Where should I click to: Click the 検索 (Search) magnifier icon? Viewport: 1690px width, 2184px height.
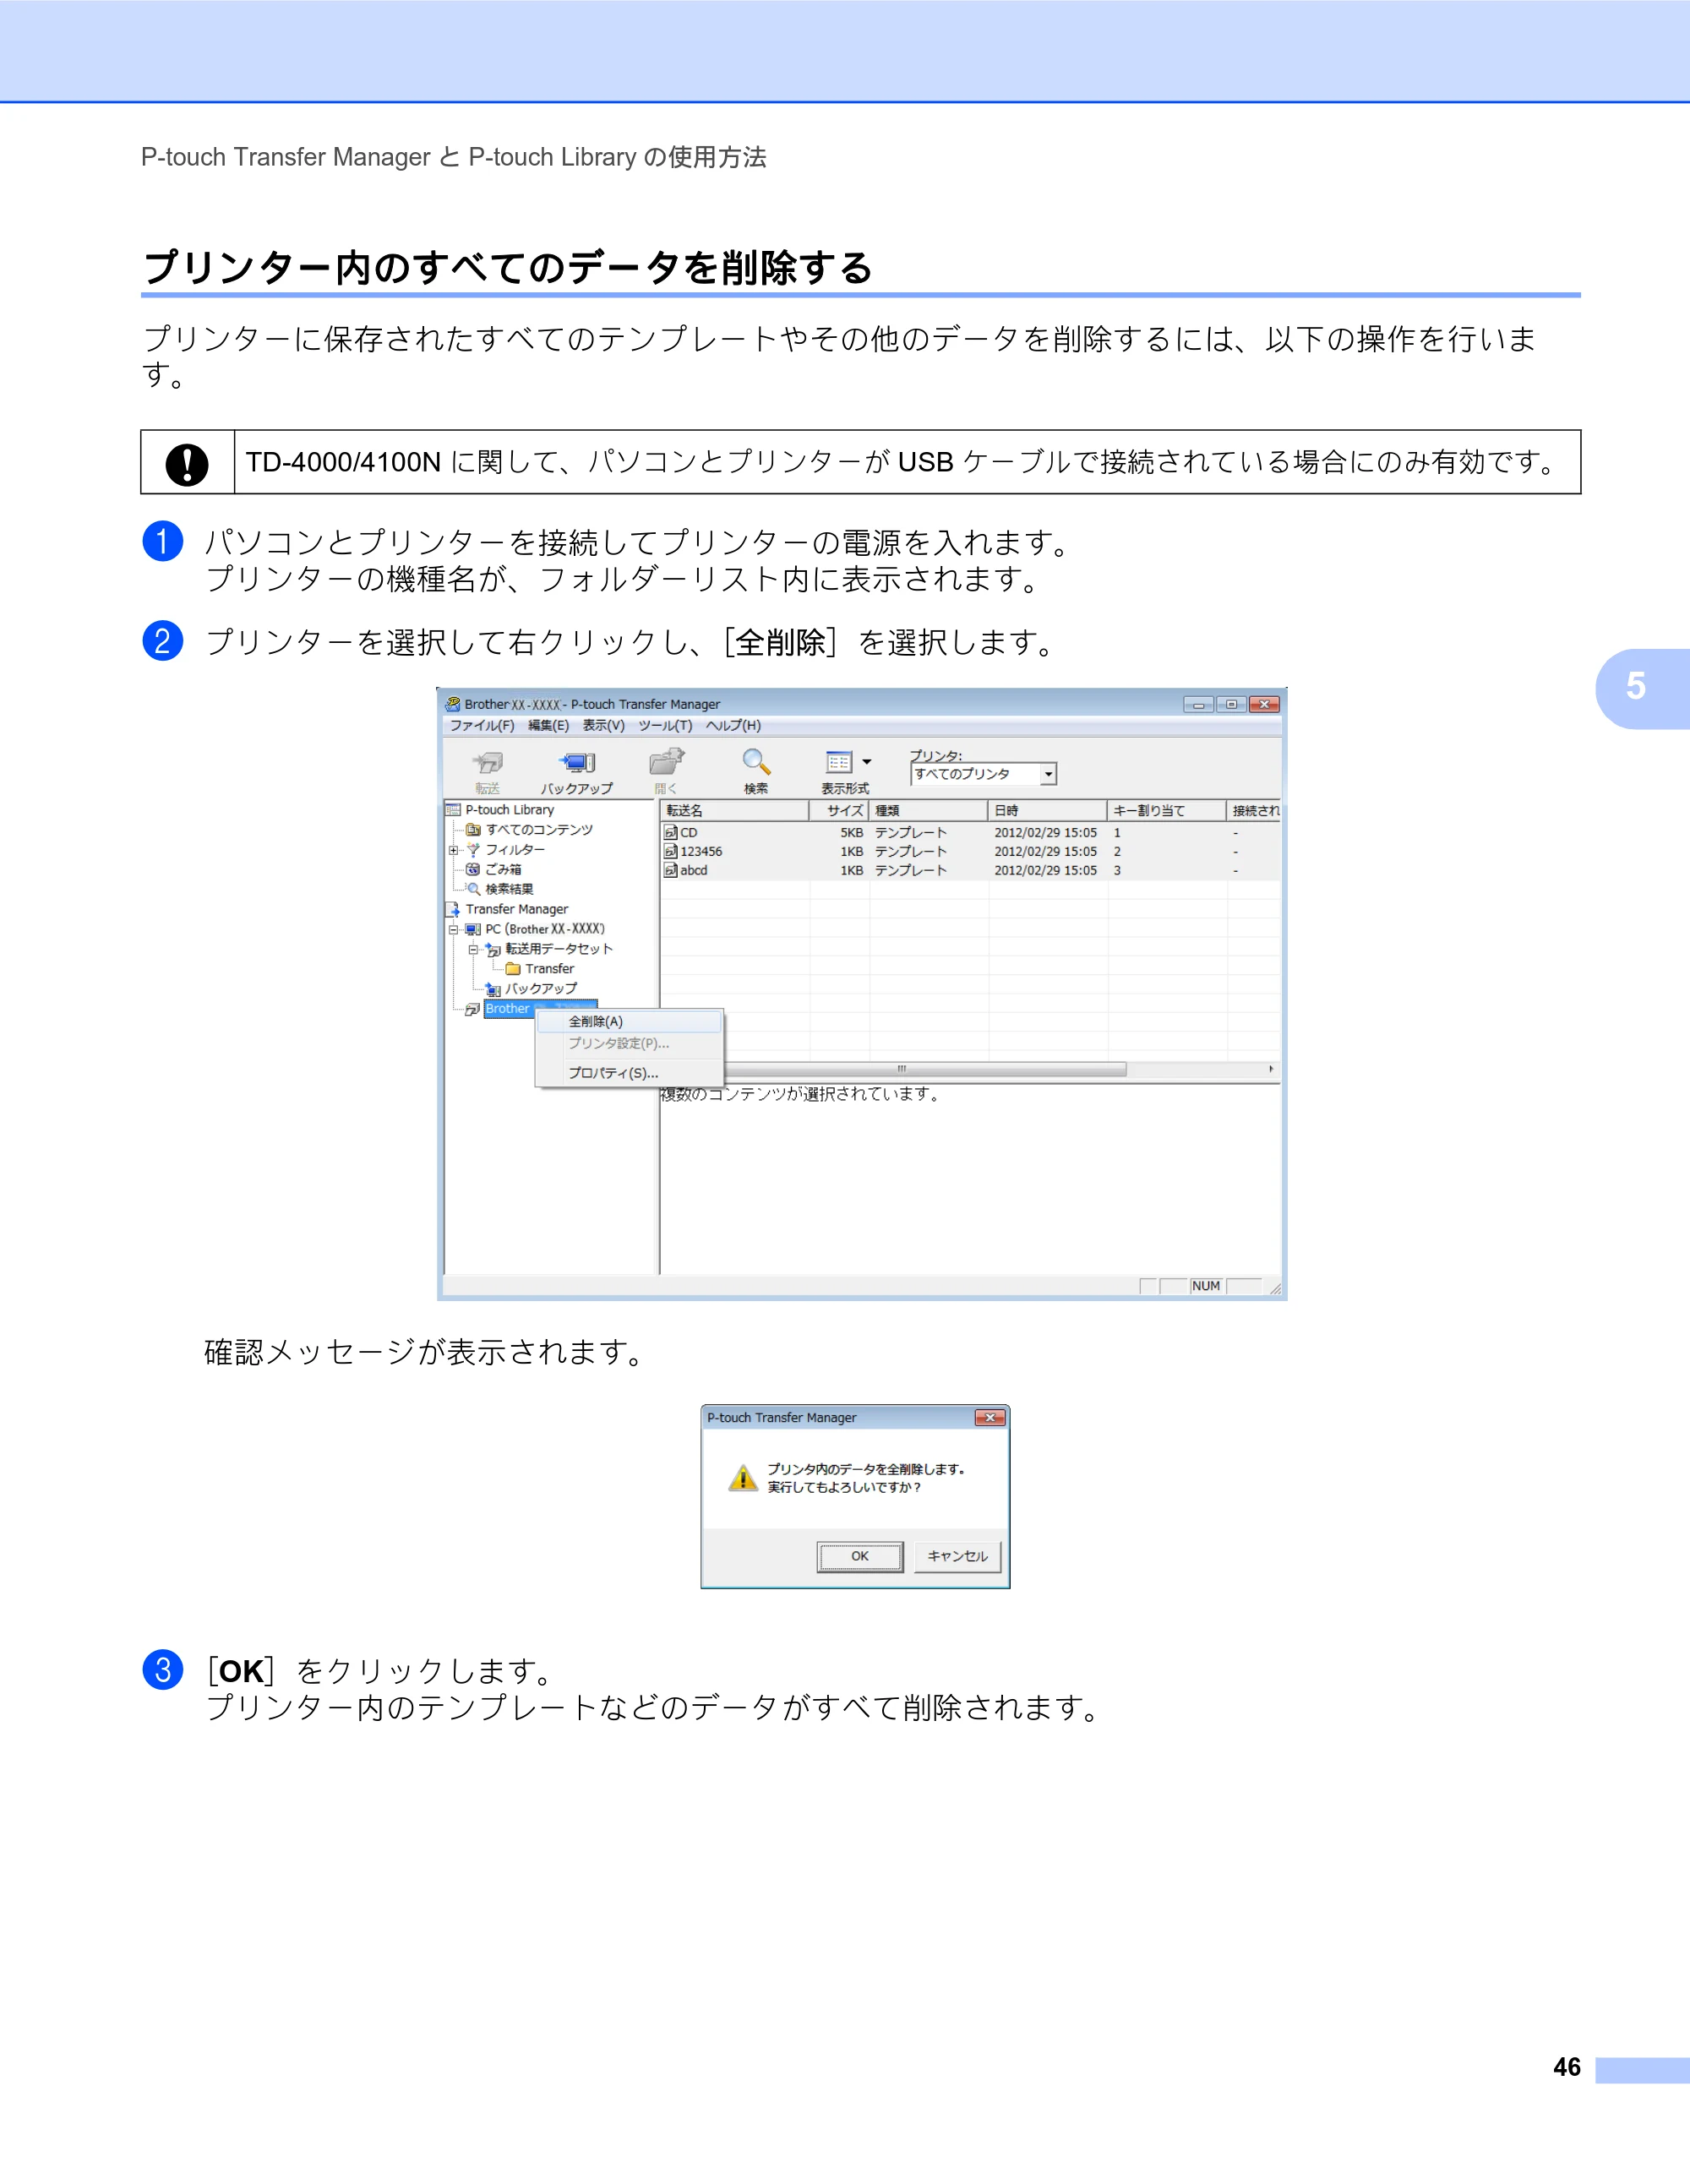point(756,762)
